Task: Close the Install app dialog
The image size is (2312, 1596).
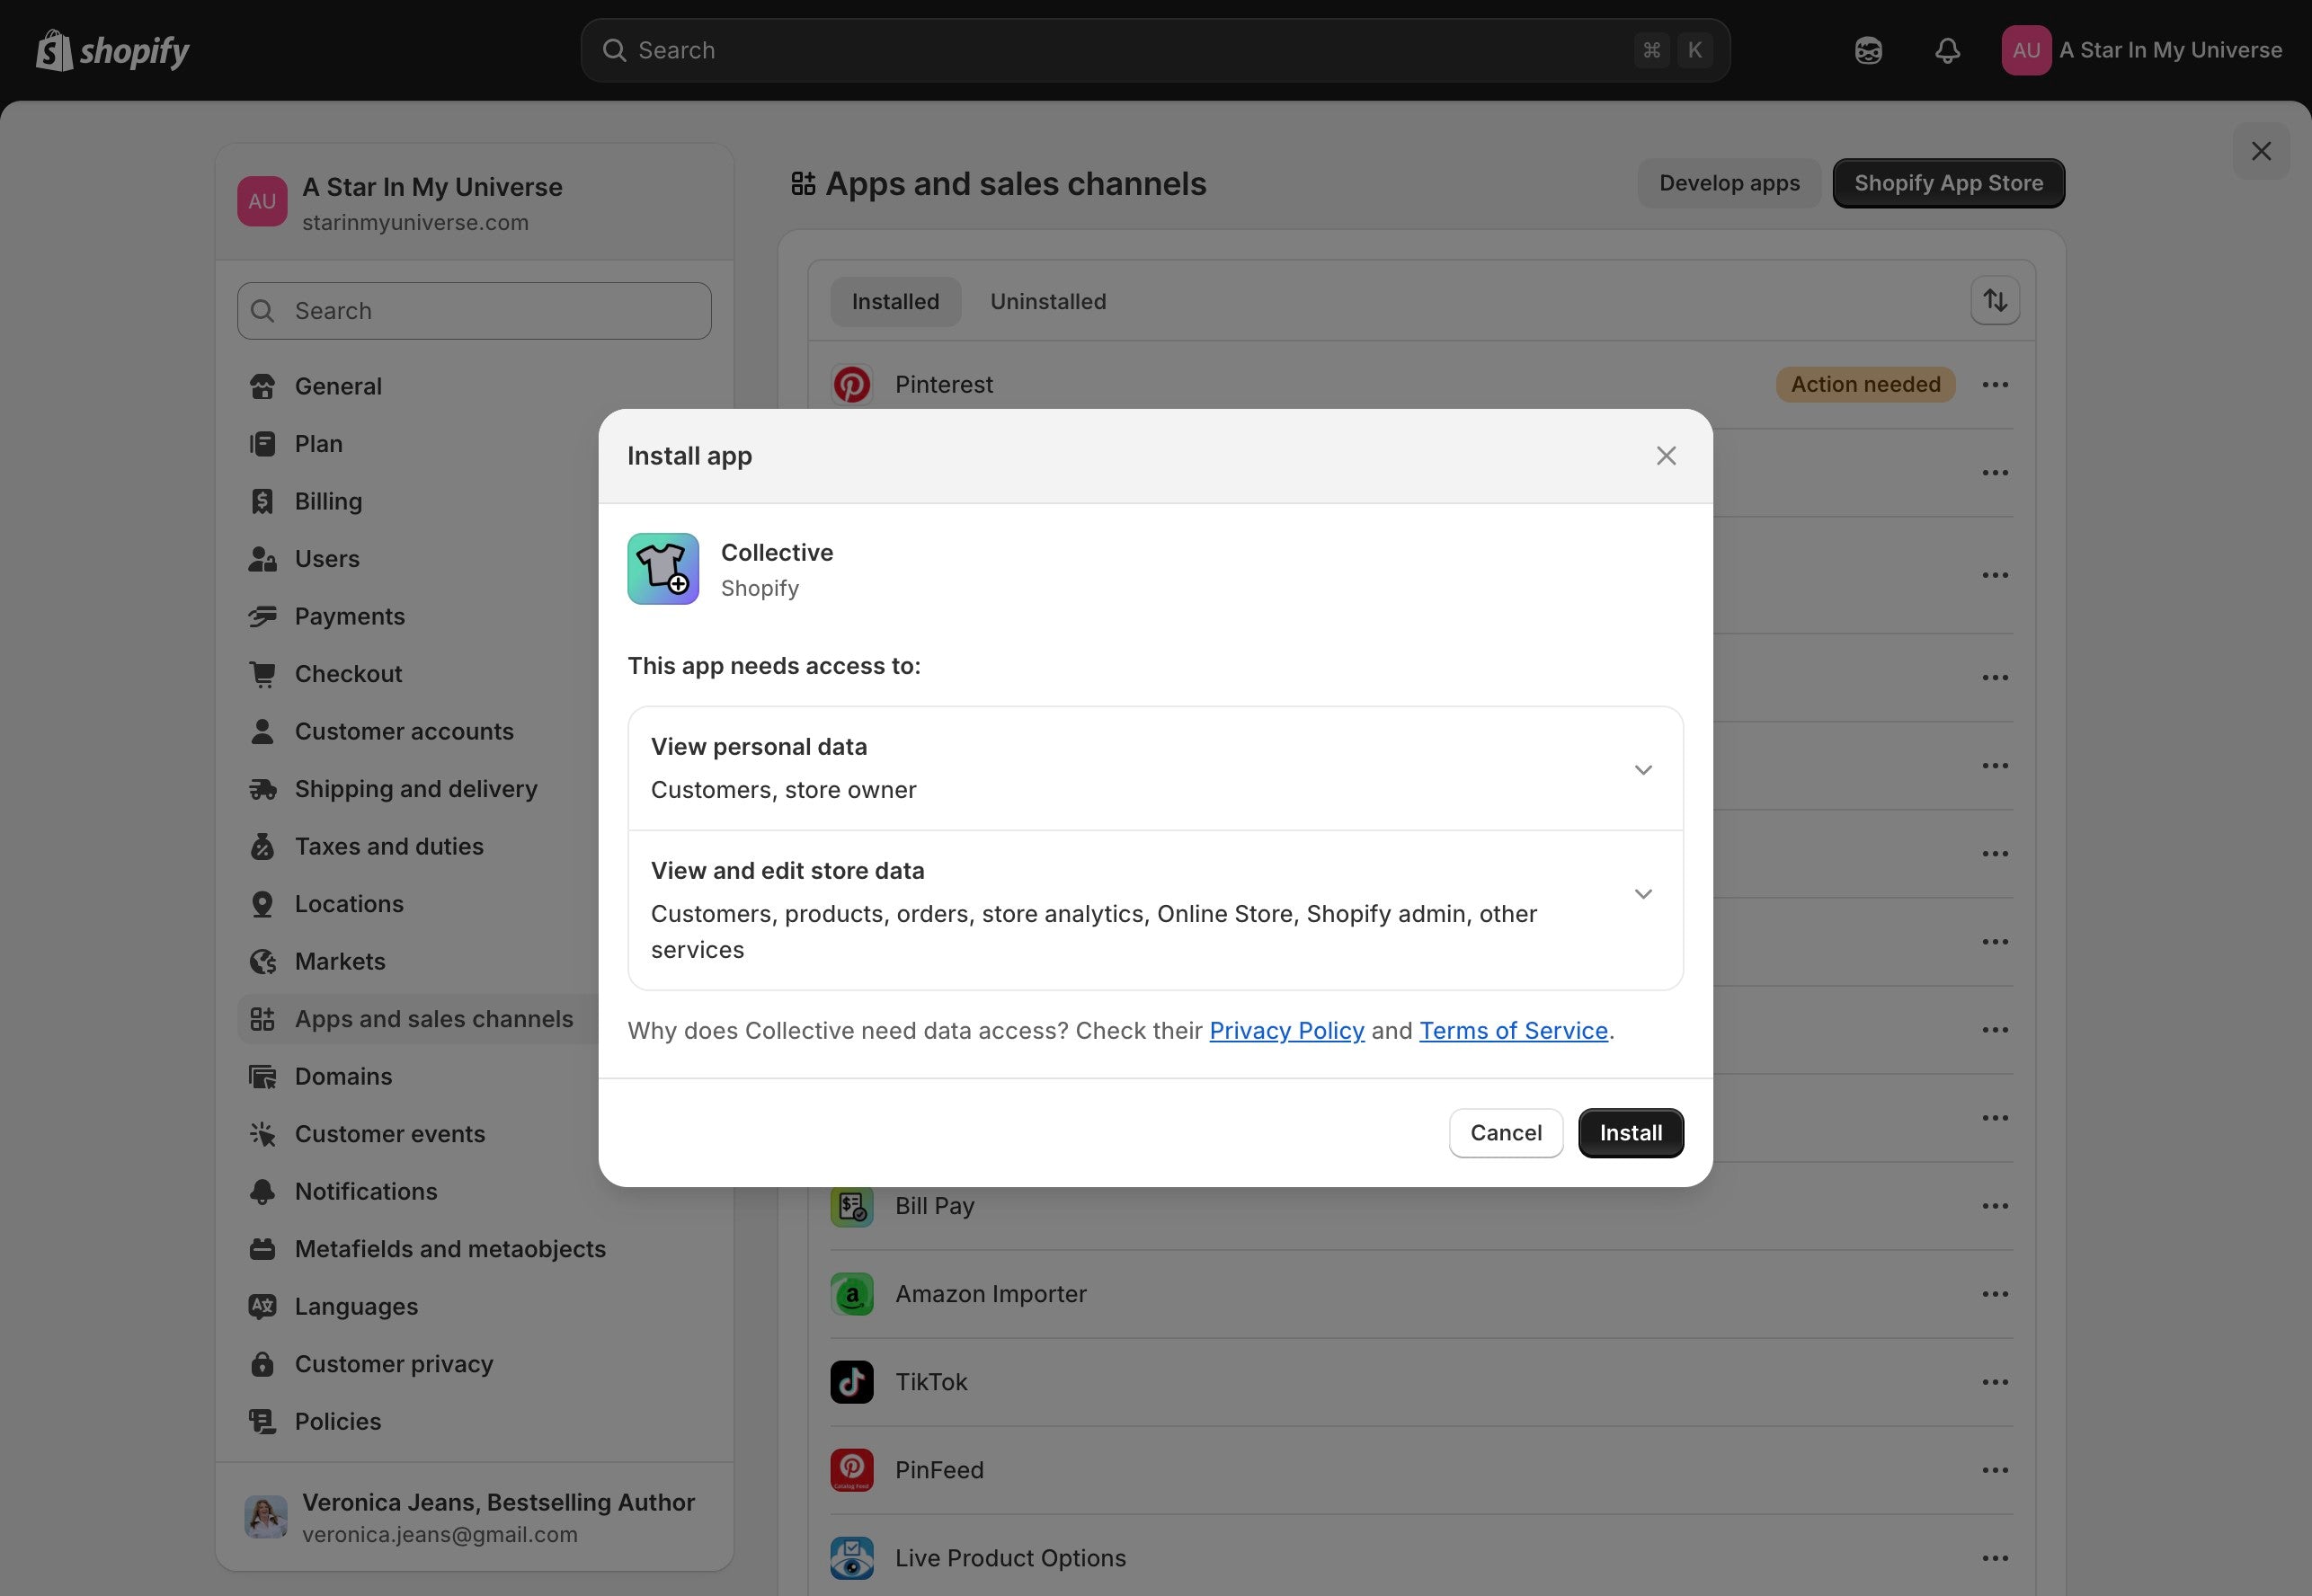Action: click(1666, 456)
